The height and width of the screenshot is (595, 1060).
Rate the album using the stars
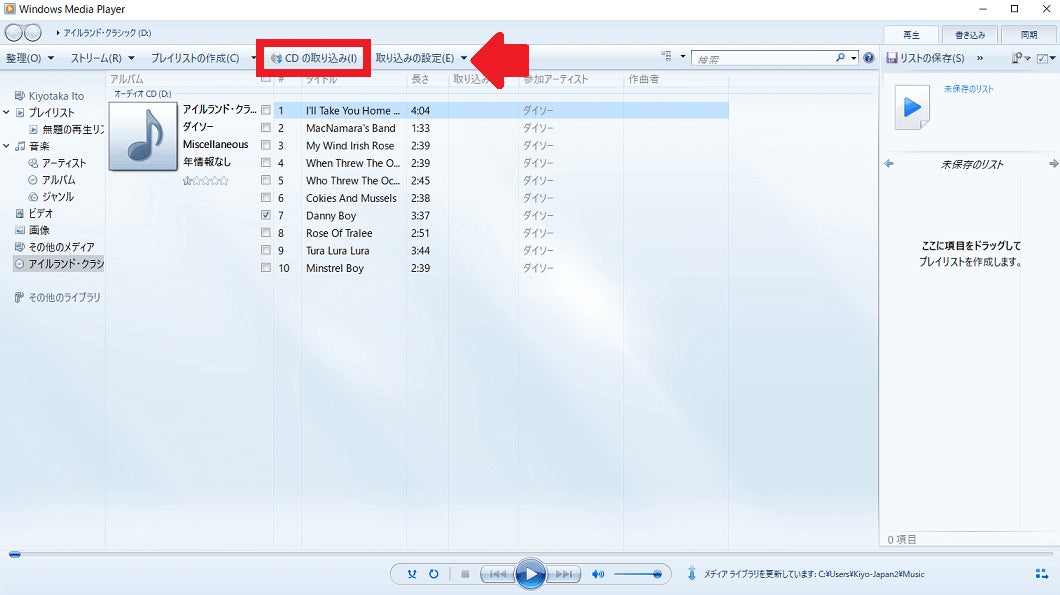pos(206,181)
